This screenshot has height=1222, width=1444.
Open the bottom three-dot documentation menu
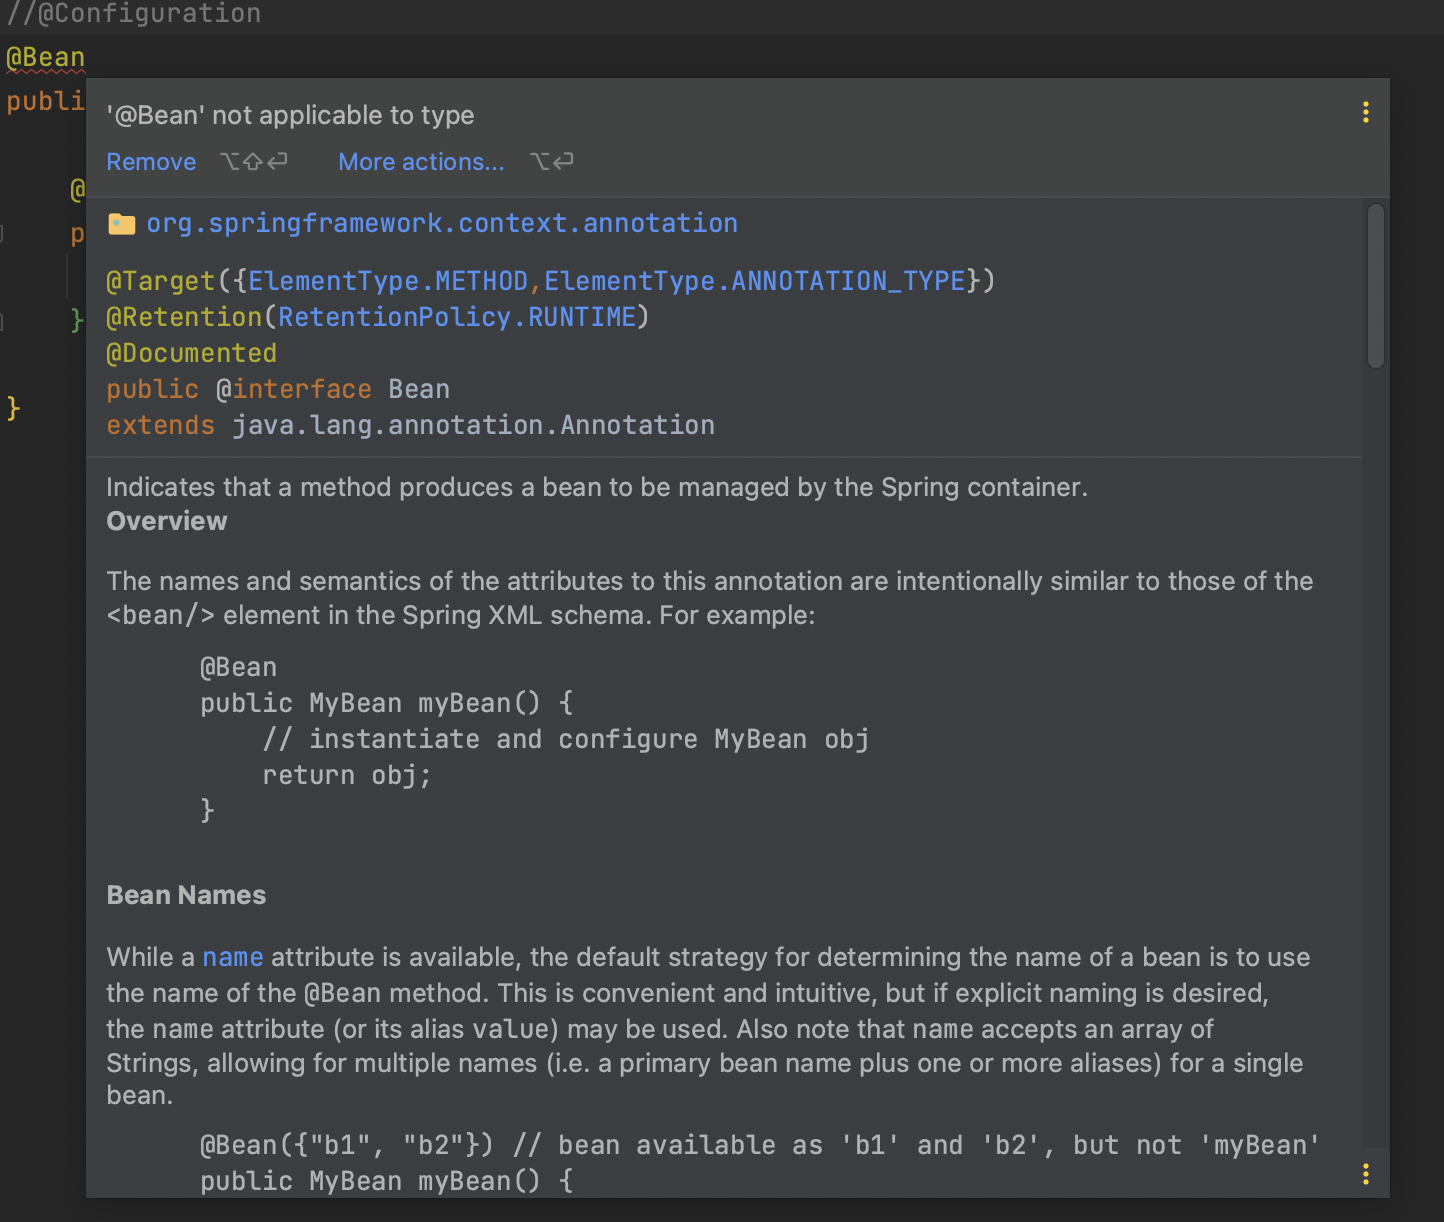(1365, 1174)
